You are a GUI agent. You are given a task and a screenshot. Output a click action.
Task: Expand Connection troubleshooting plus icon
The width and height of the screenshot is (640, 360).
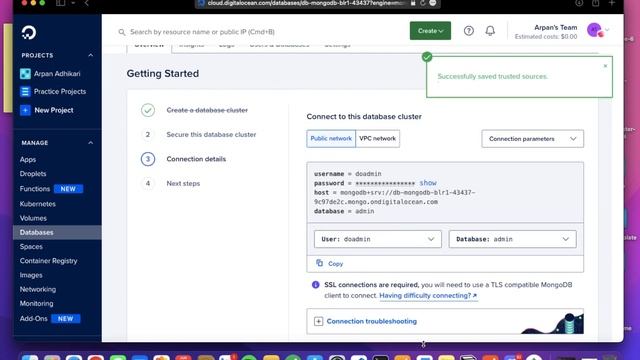pyautogui.click(x=318, y=321)
